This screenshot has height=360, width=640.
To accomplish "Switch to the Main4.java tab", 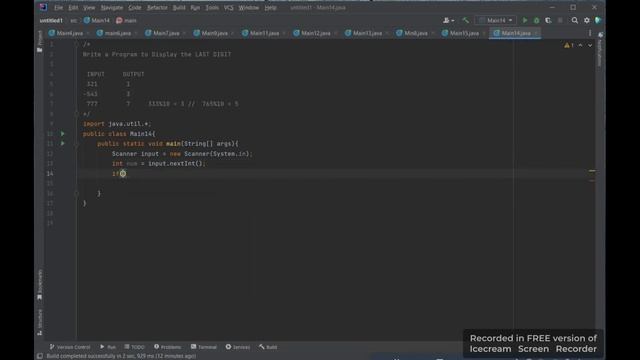I will [x=66, y=33].
